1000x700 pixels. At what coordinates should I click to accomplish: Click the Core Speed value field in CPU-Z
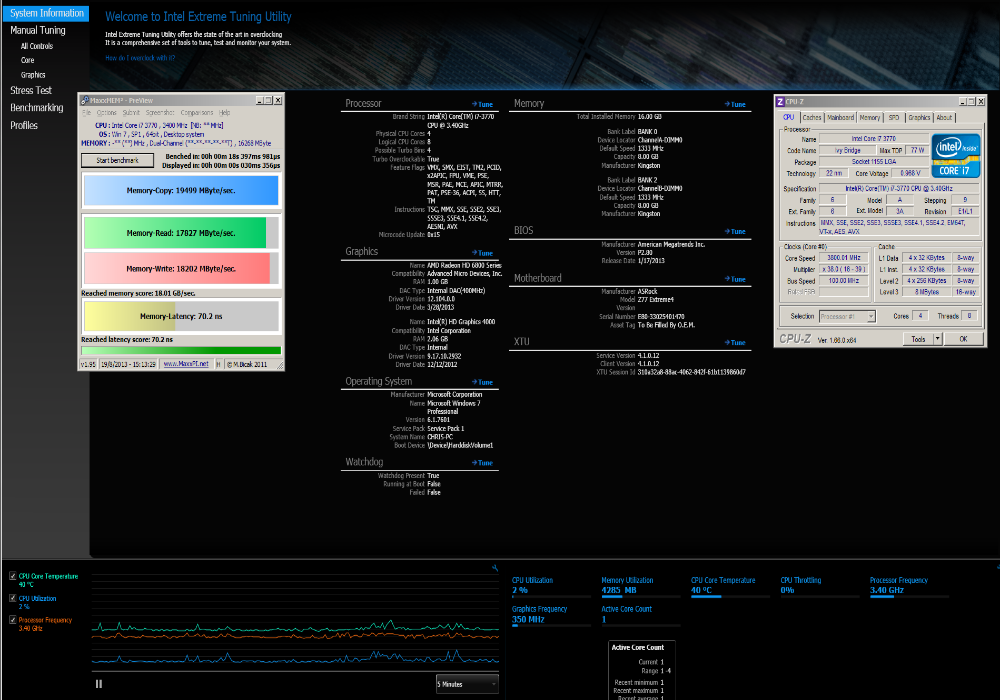[844, 258]
